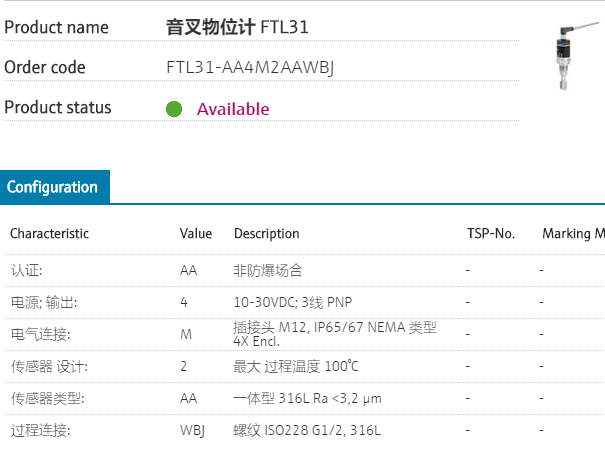Select the 电气连接 row label

[x=40, y=334]
